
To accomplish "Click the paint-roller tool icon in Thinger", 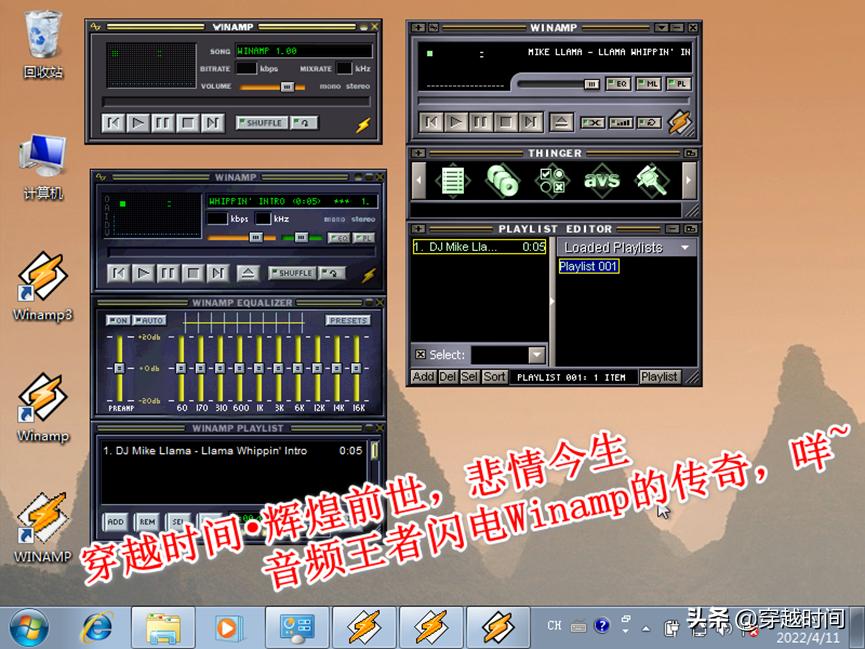I will tap(652, 180).
